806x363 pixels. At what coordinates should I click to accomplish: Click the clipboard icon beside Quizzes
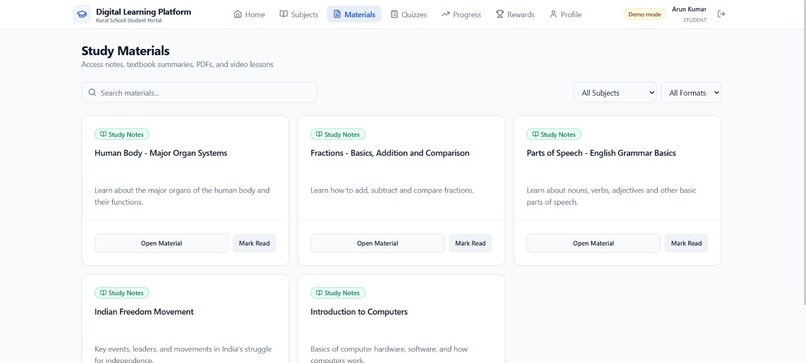[394, 14]
